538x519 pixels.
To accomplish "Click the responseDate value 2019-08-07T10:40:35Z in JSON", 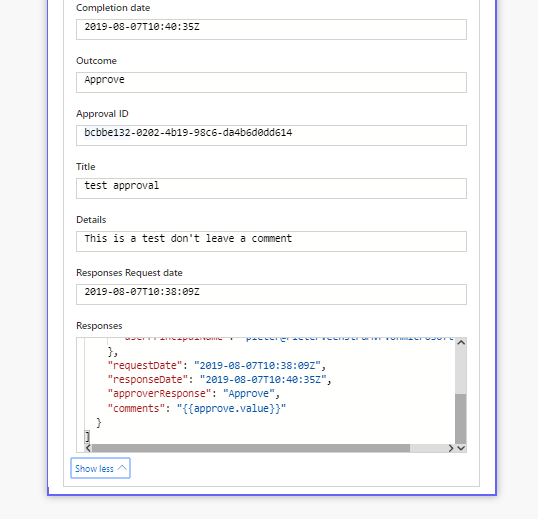I will [x=263, y=380].
